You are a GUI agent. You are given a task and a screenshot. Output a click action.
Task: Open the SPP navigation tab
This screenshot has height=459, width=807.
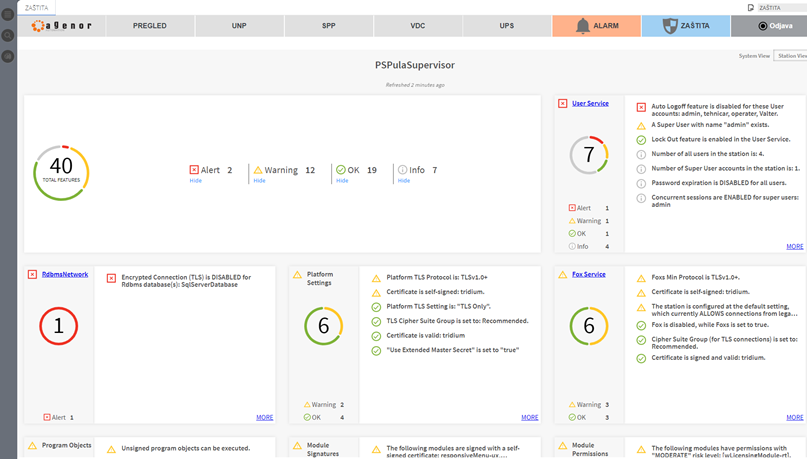coord(328,26)
